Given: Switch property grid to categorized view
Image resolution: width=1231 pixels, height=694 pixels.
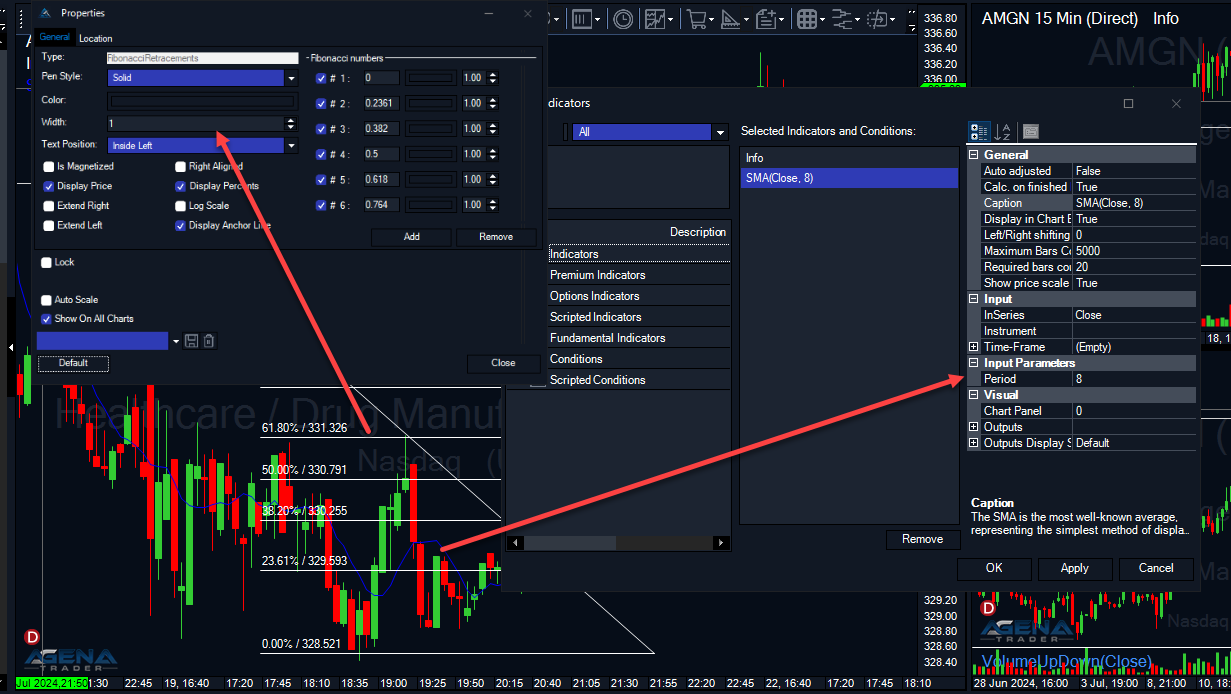Looking at the screenshot, I should [980, 132].
